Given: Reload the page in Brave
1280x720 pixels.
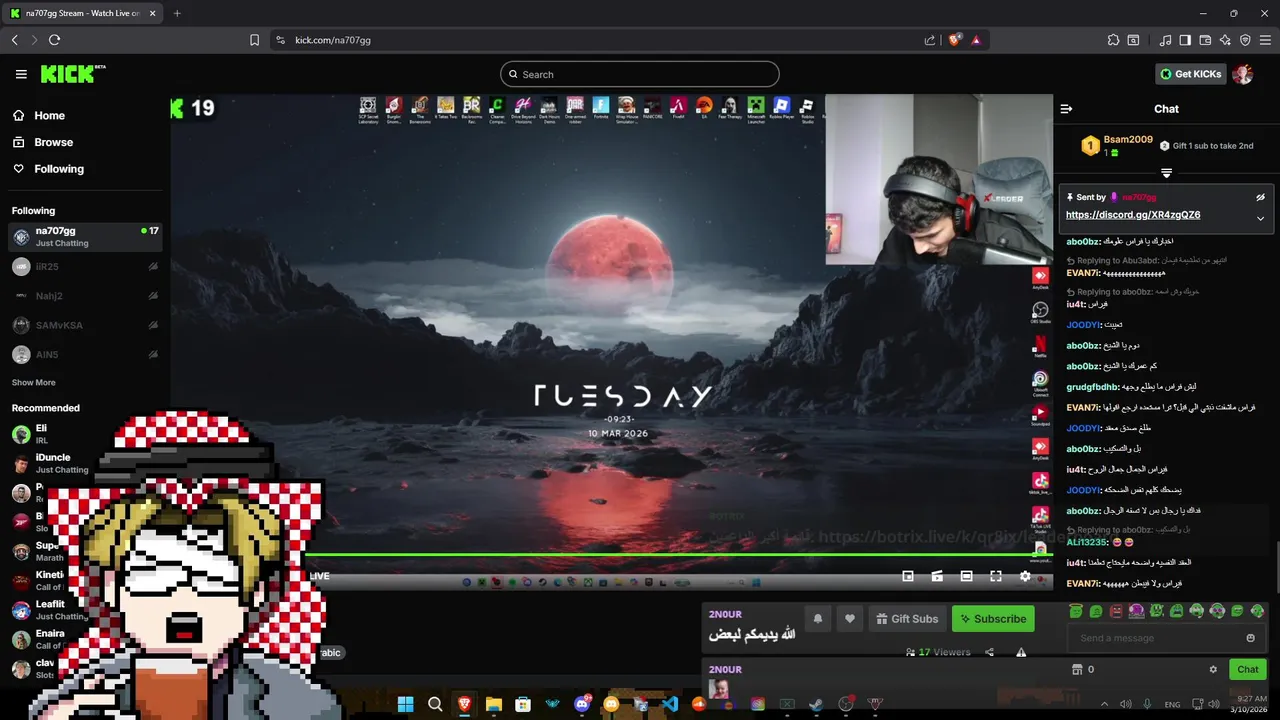Looking at the screenshot, I should click(54, 40).
